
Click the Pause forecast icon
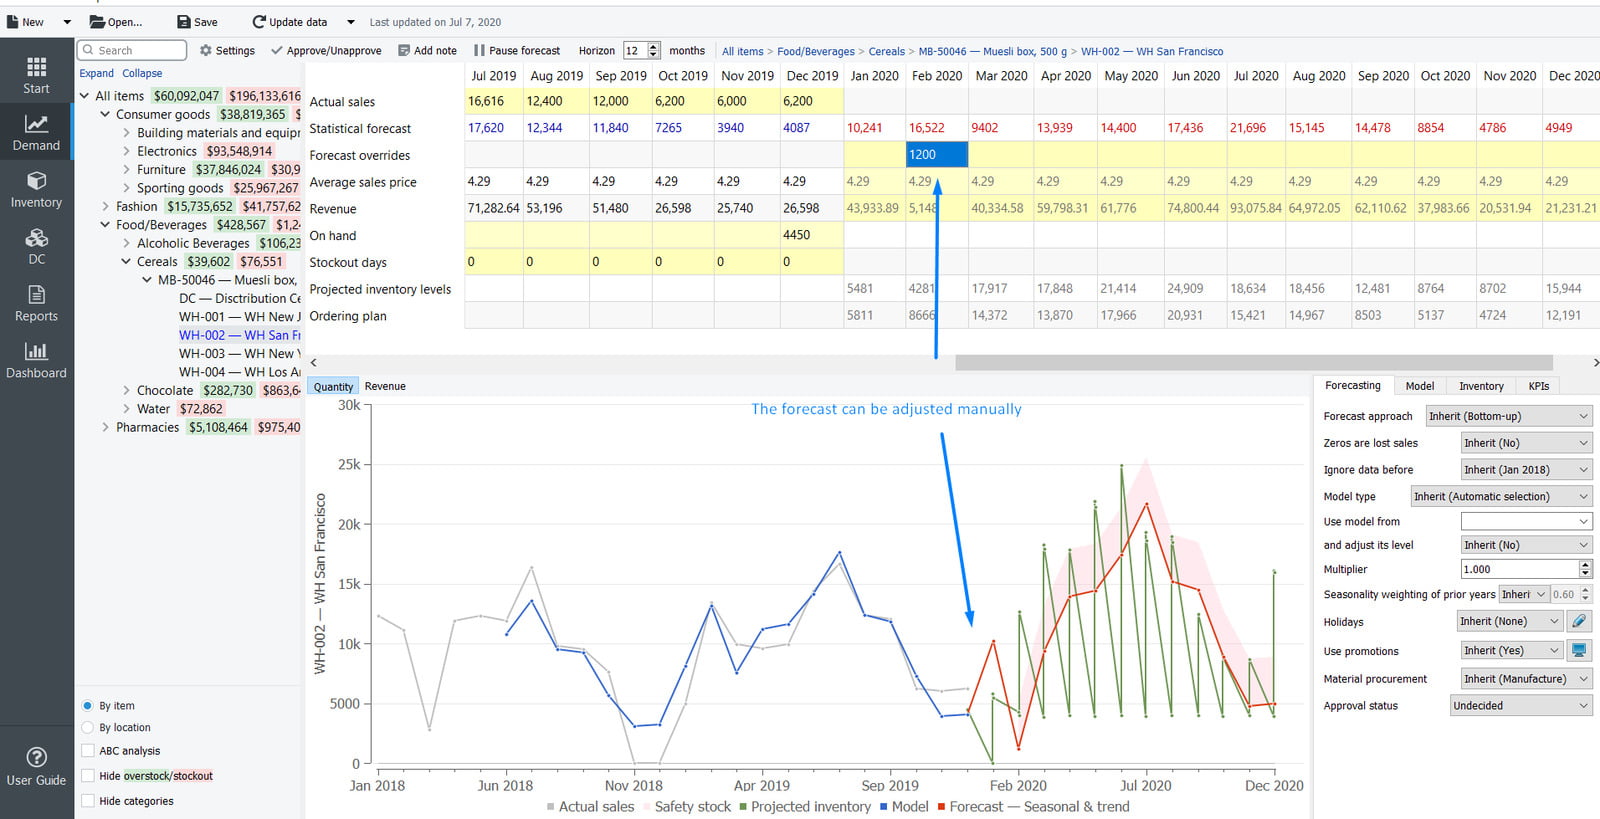[x=479, y=50]
